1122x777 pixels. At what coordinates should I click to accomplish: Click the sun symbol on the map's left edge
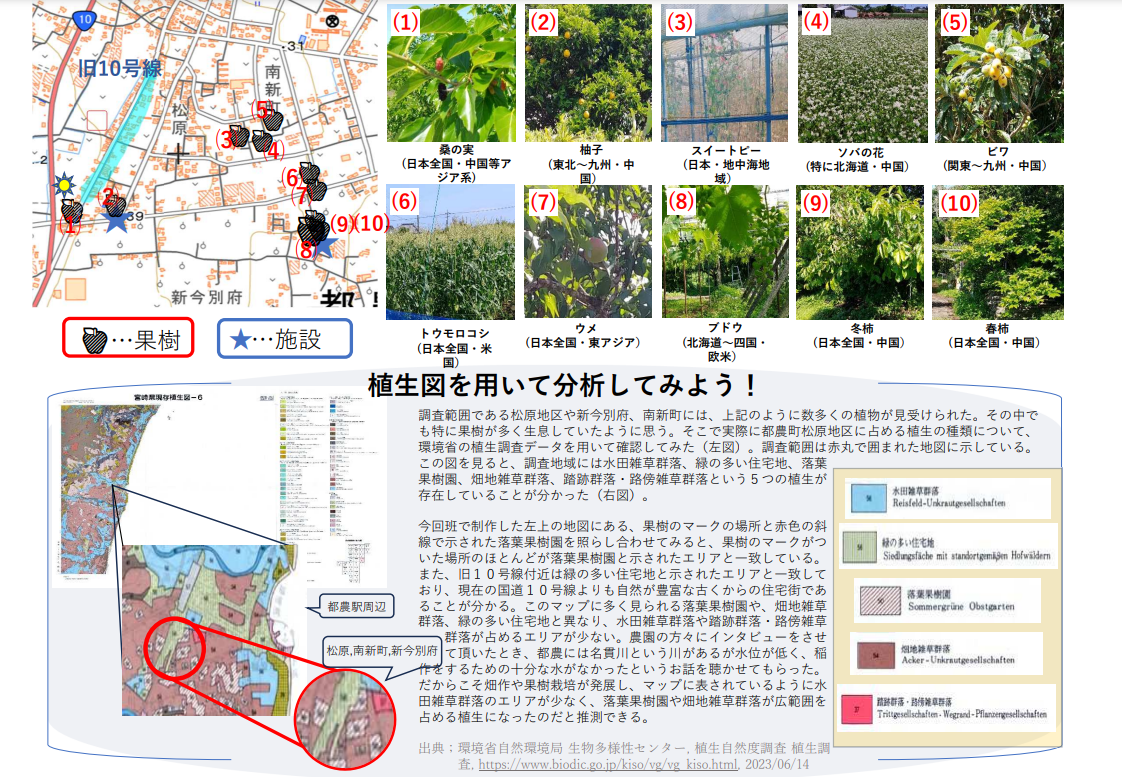point(64,184)
